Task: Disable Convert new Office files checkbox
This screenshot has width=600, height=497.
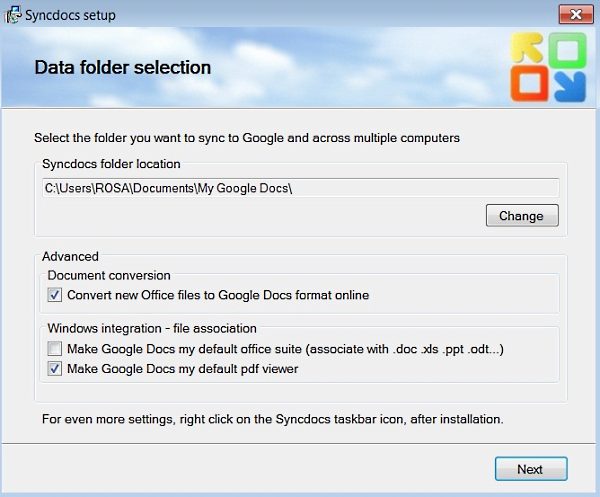Action: click(54, 295)
